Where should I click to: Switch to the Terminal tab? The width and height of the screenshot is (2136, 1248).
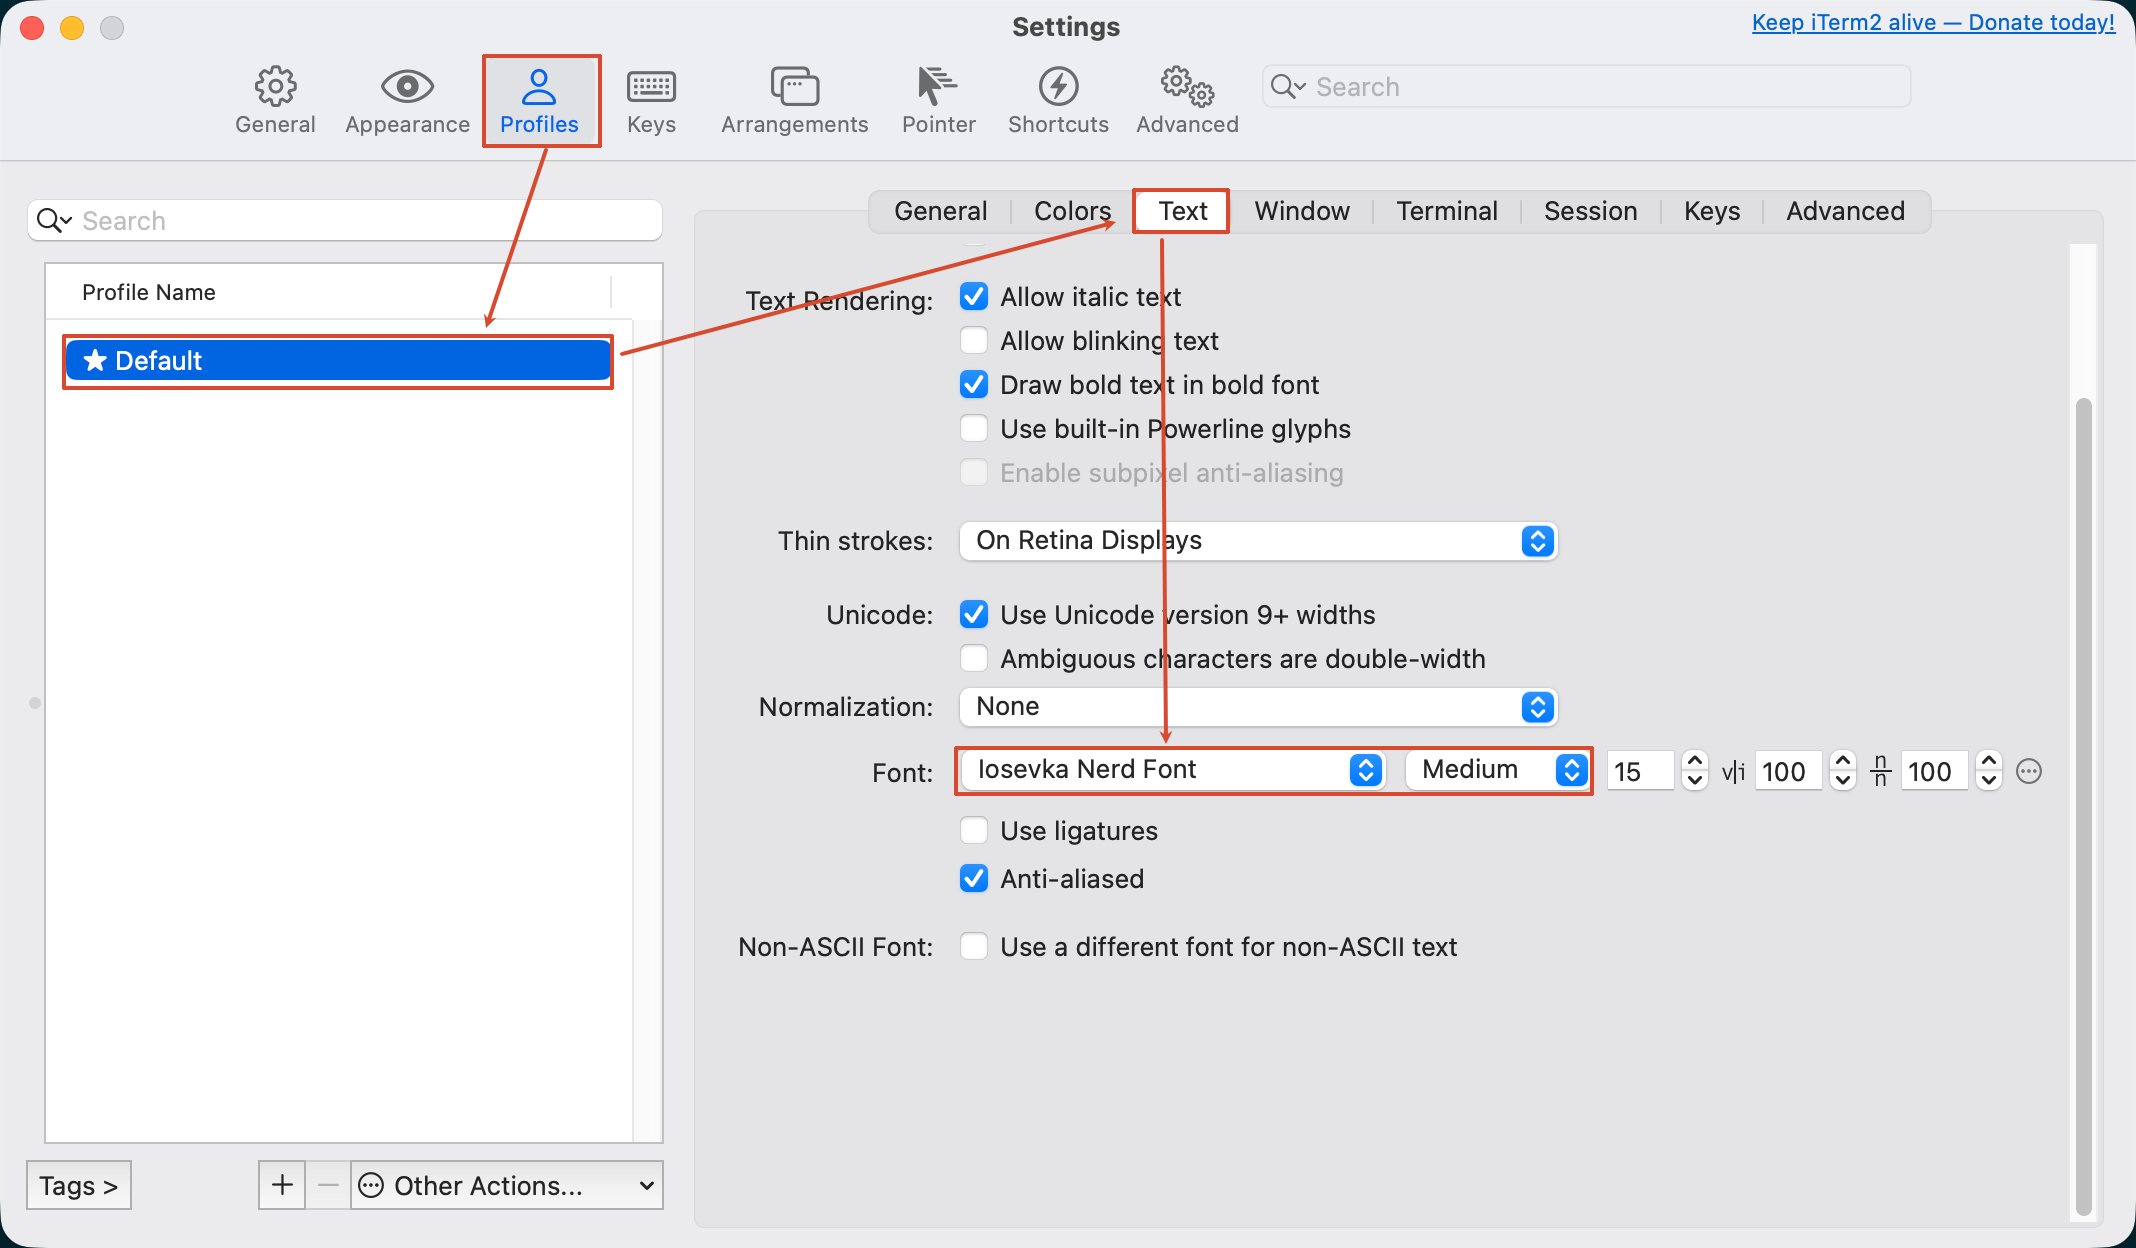coord(1447,211)
